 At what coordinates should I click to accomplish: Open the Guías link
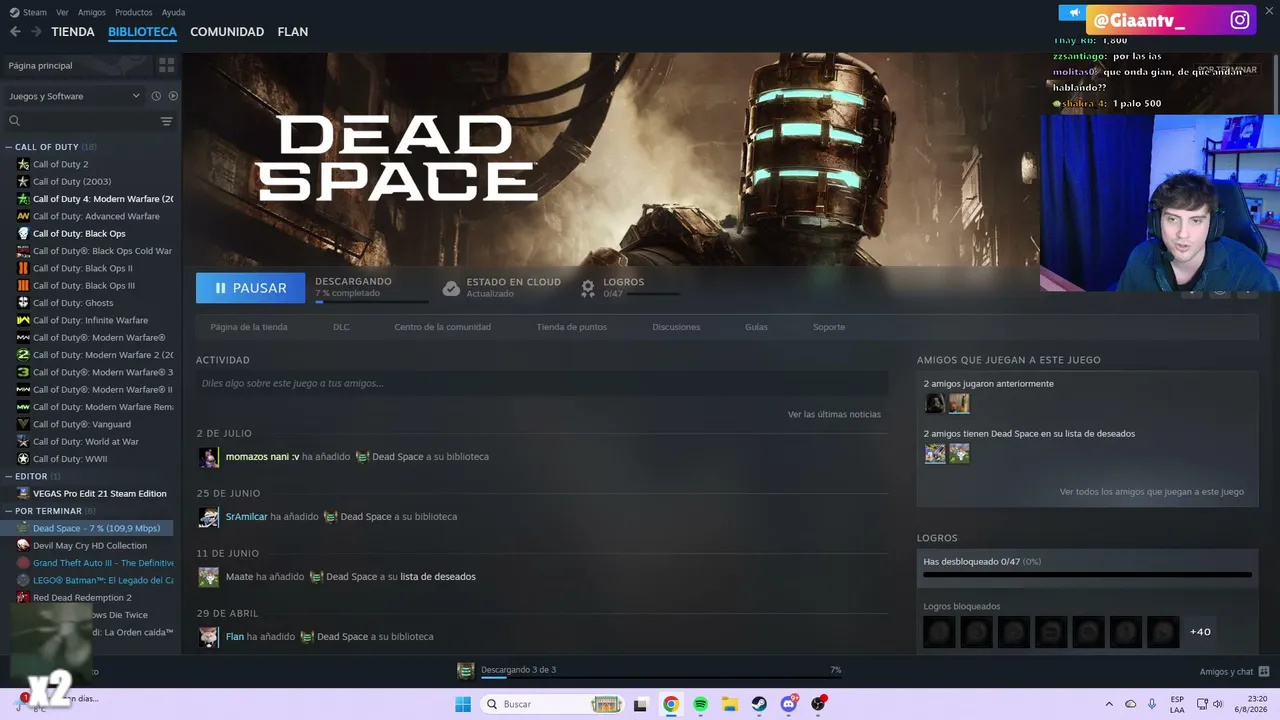pos(756,327)
